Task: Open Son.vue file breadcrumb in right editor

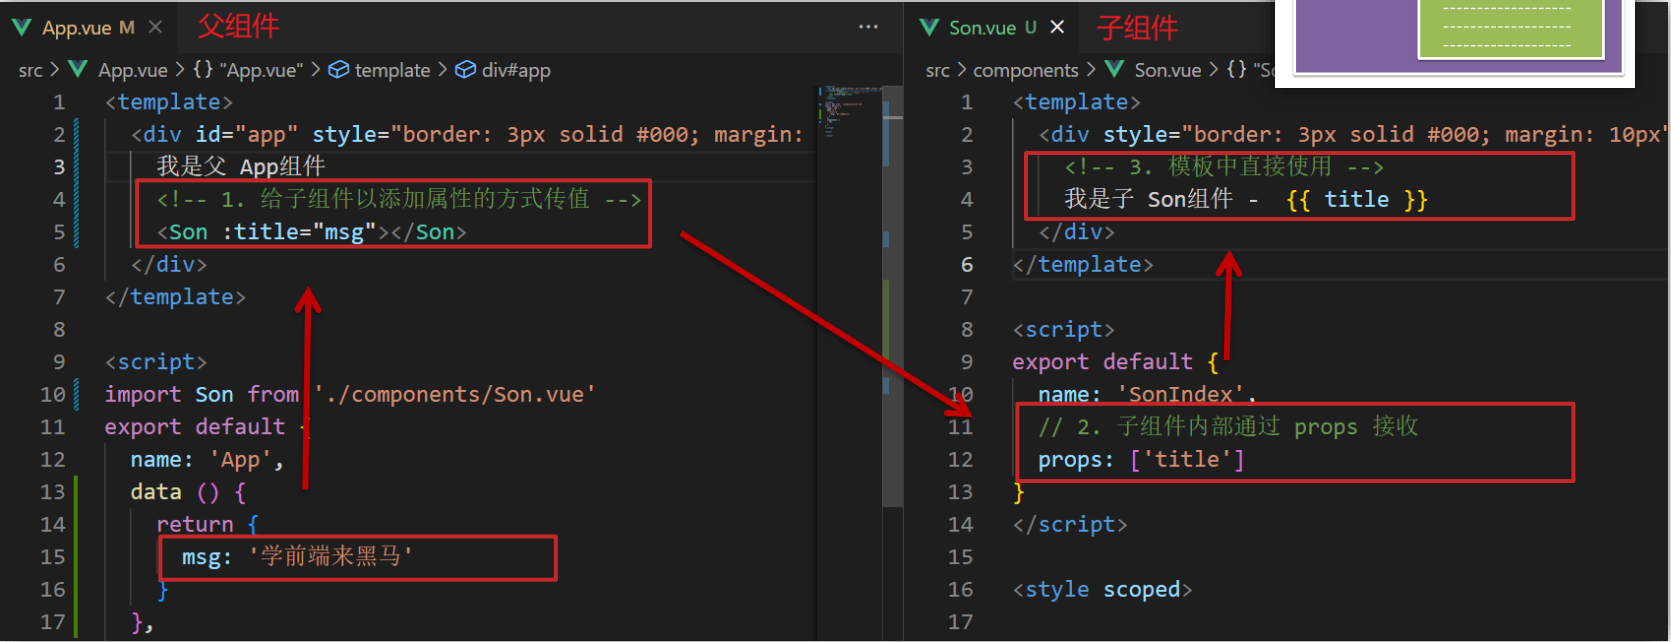Action: 1153,70
